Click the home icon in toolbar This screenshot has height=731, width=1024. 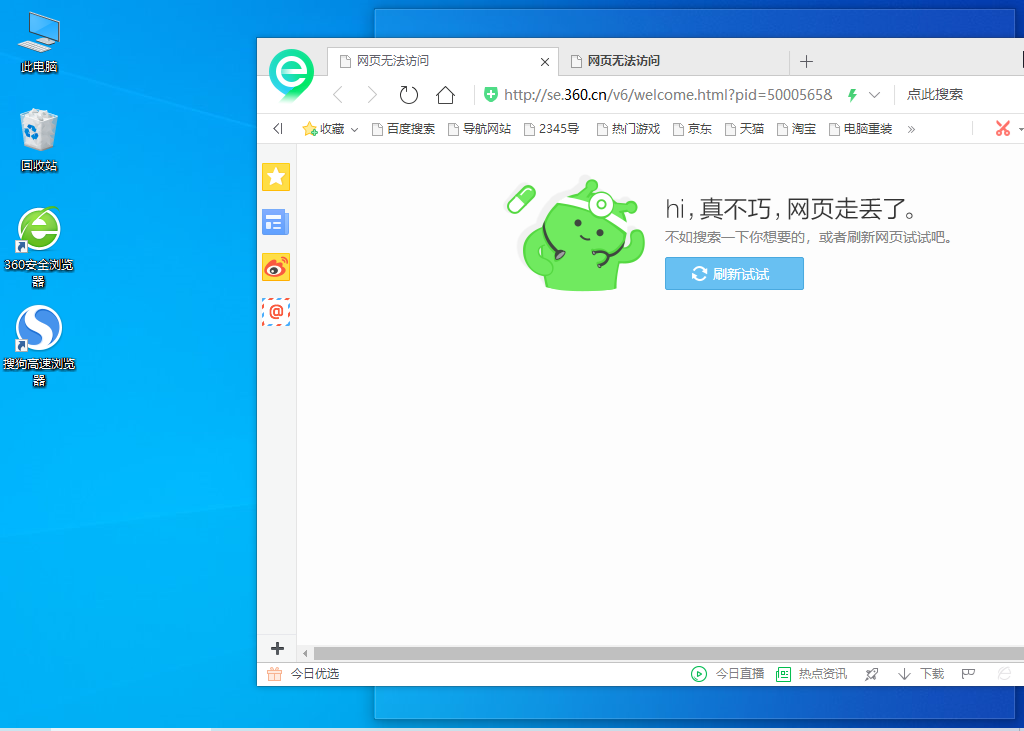click(x=445, y=94)
